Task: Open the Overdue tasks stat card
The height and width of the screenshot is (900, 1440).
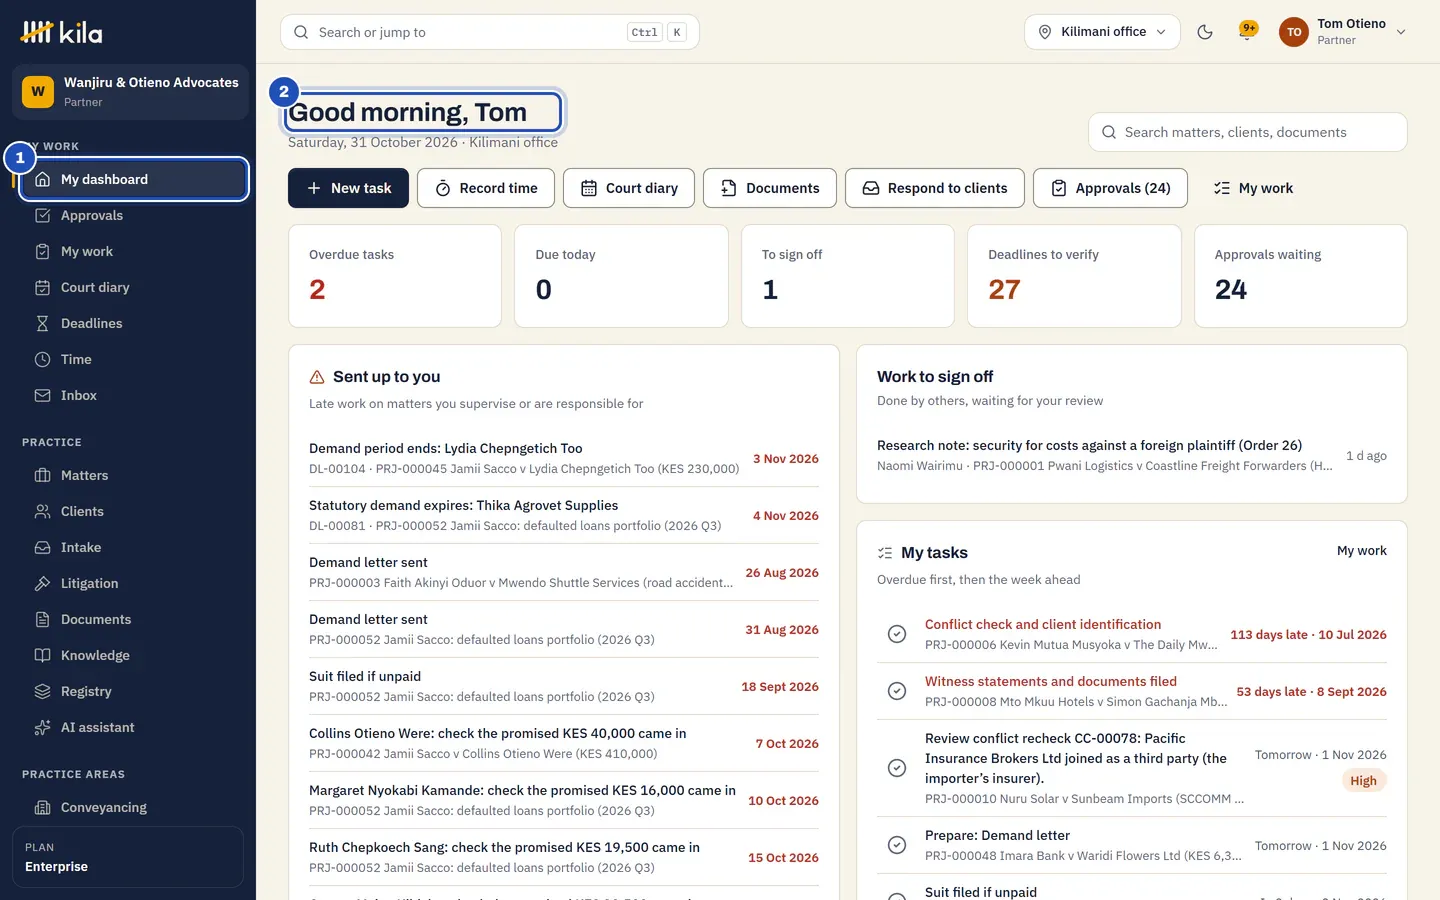Action: point(395,276)
